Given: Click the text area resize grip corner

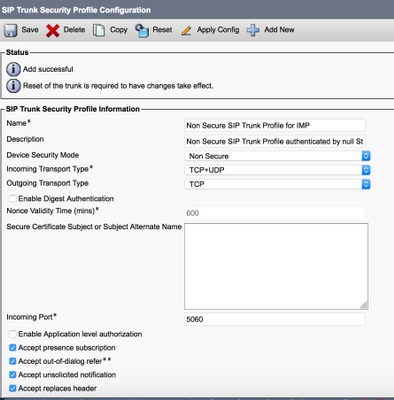Looking at the screenshot, I should coord(364,305).
